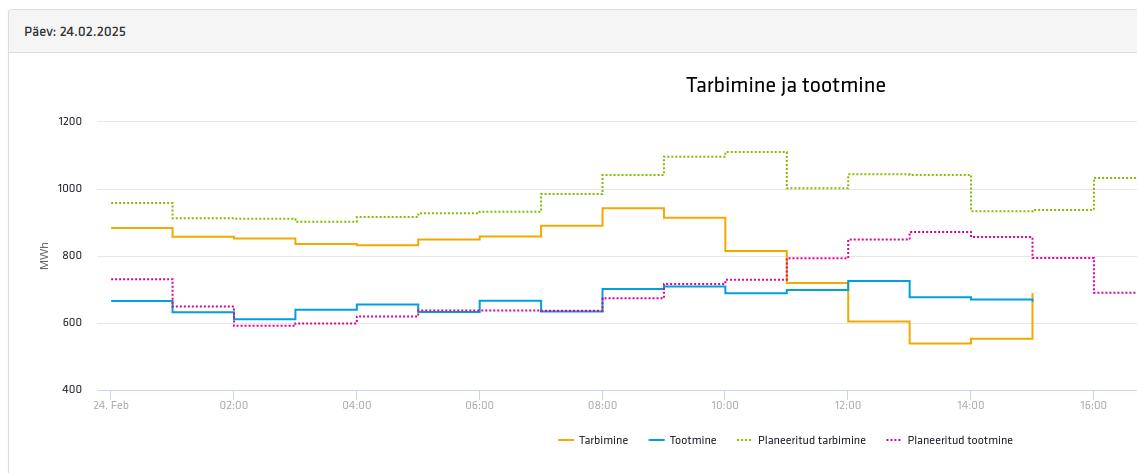Click the chart title Tarbimine ja tootmine
This screenshot has height=473, width=1137.
(785, 85)
